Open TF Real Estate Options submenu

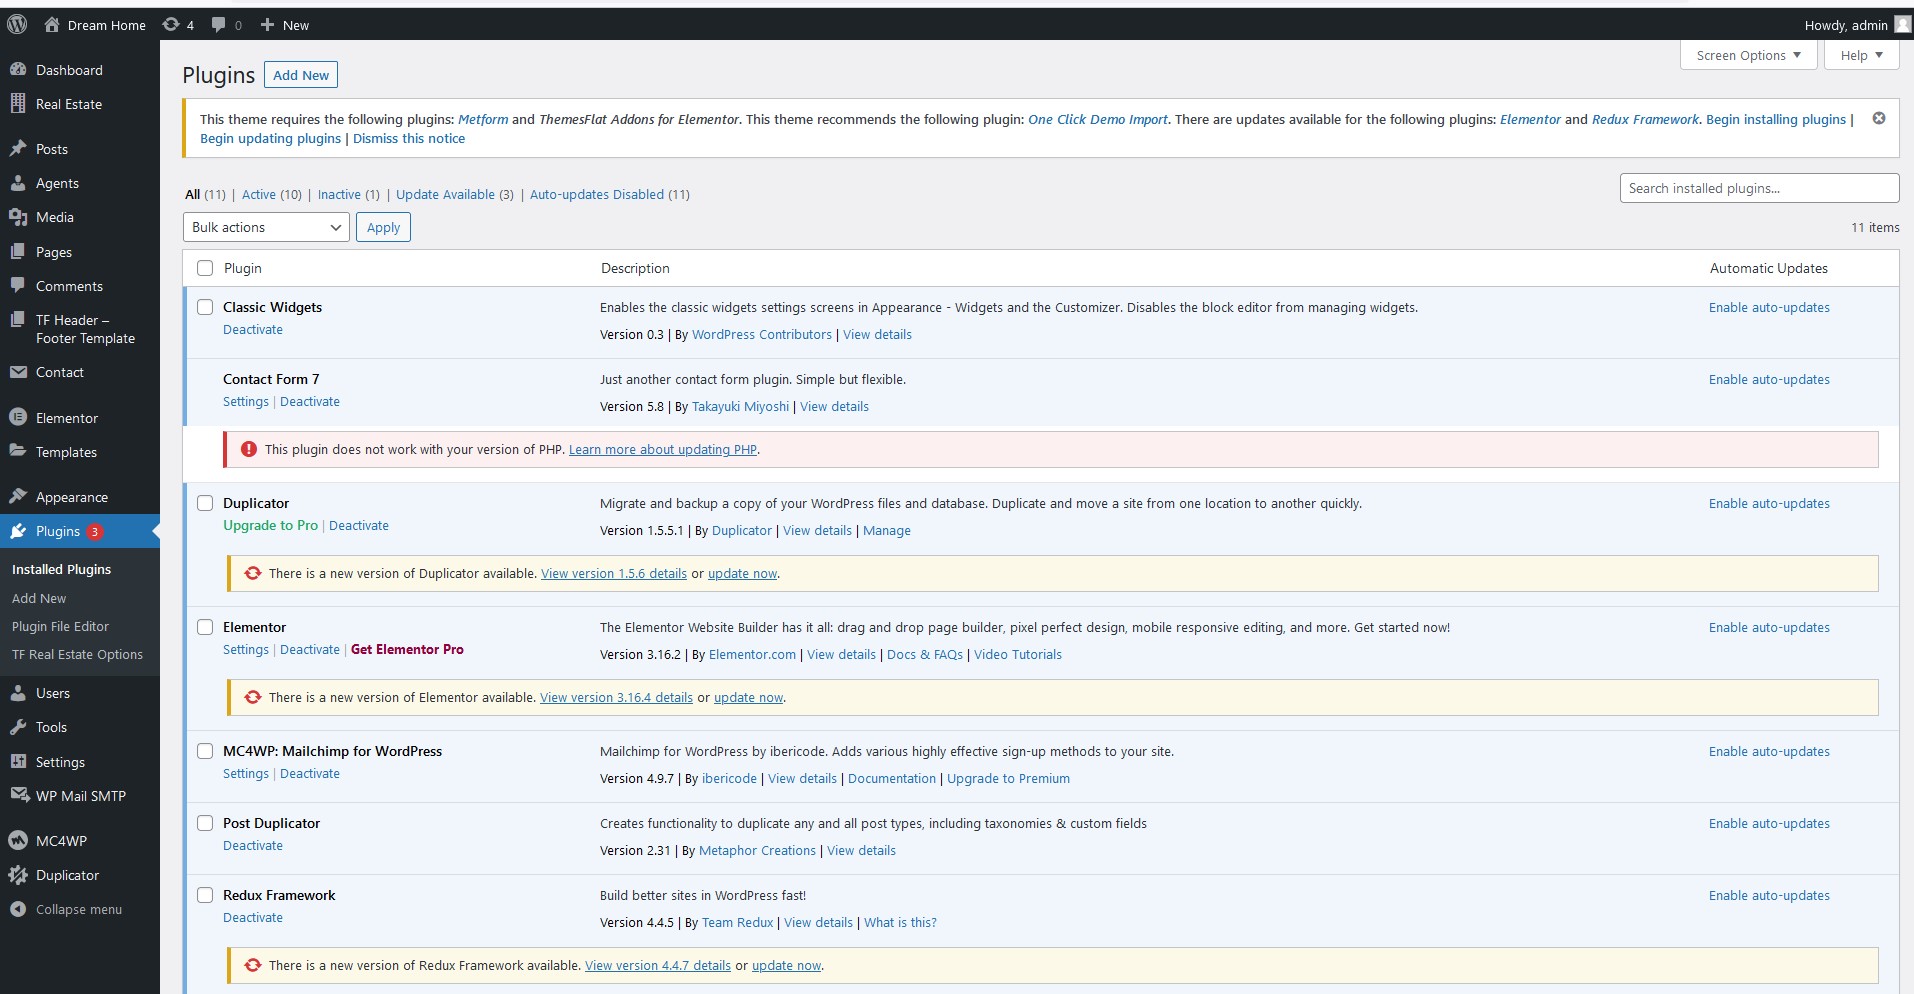(77, 654)
